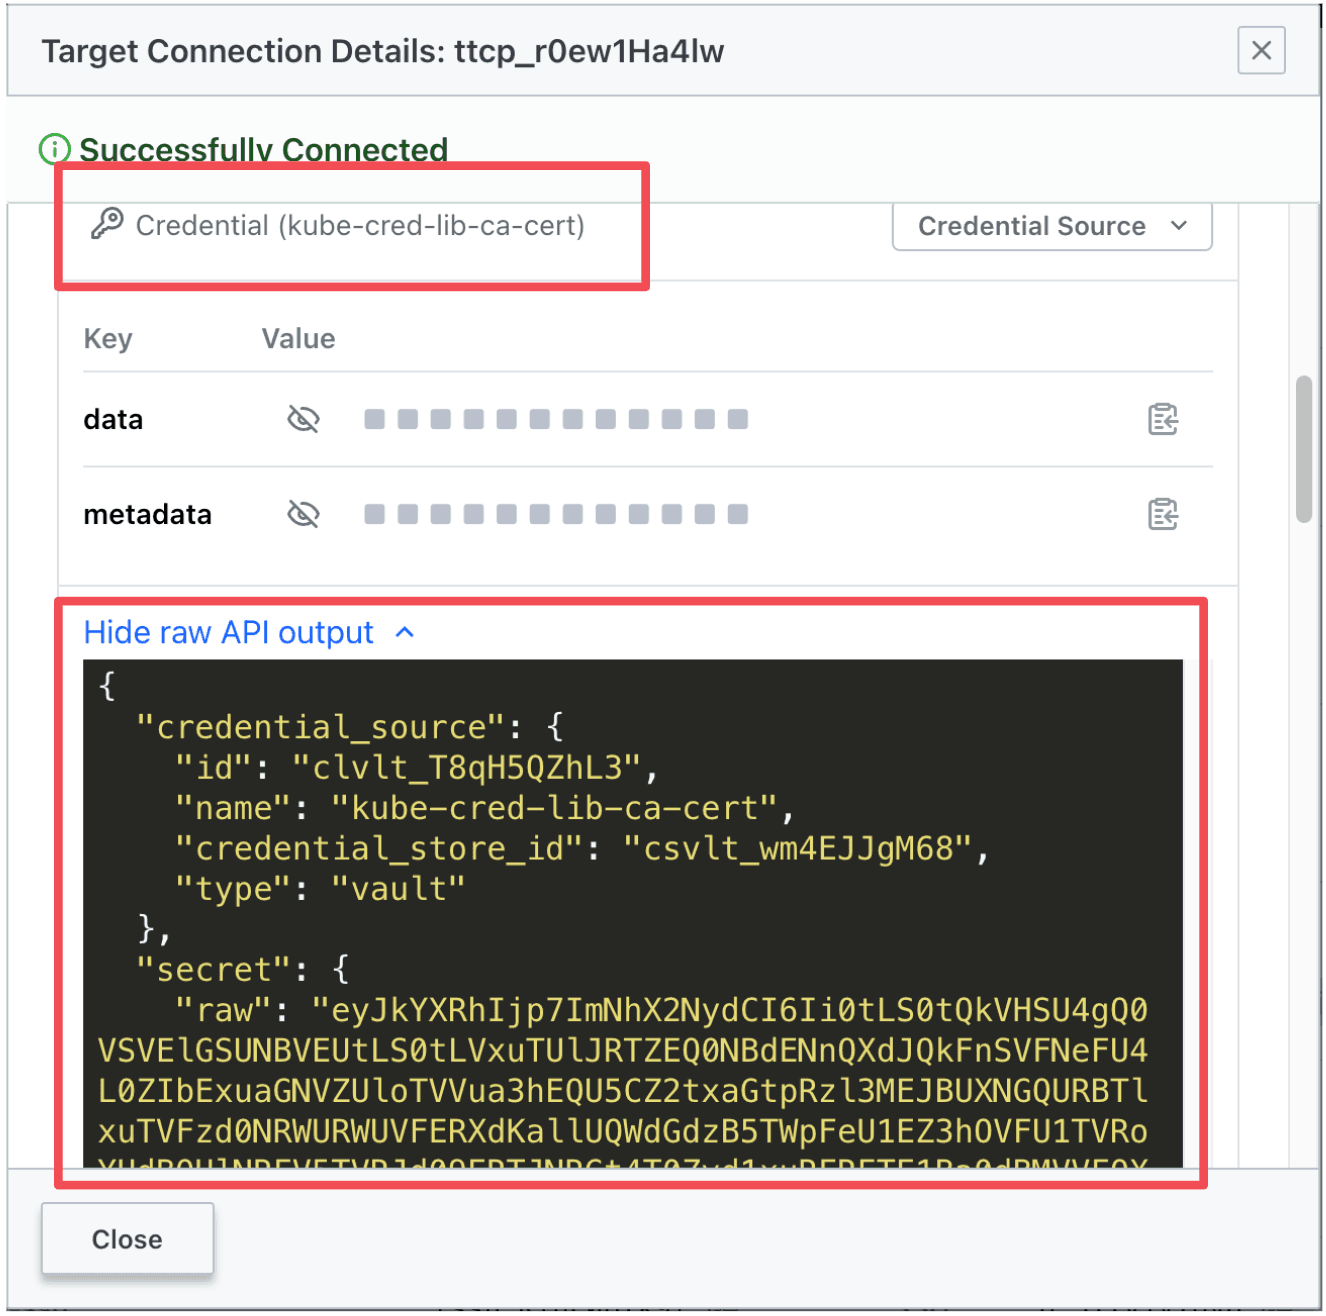Screen dimensions: 1326x1316
Task: Click the masked dots in the data row
Action: pos(556,420)
